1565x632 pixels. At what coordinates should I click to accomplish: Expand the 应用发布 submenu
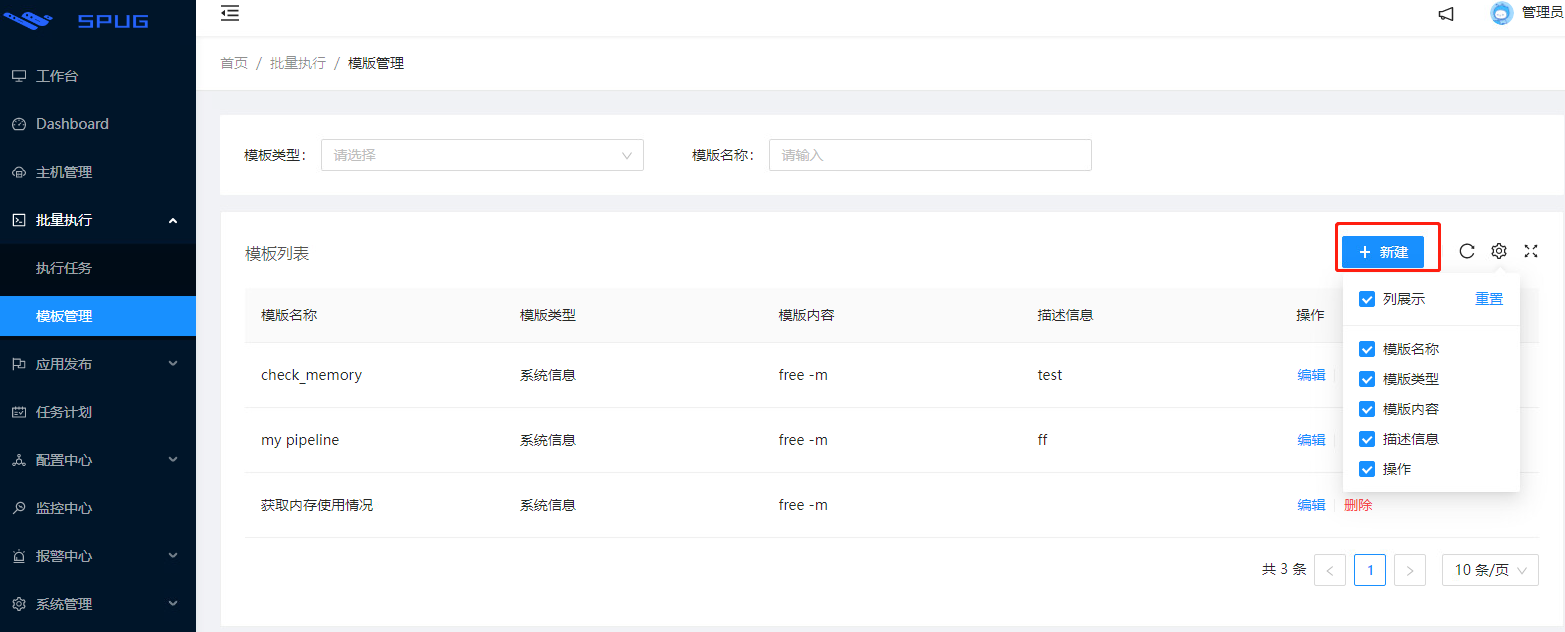173,364
